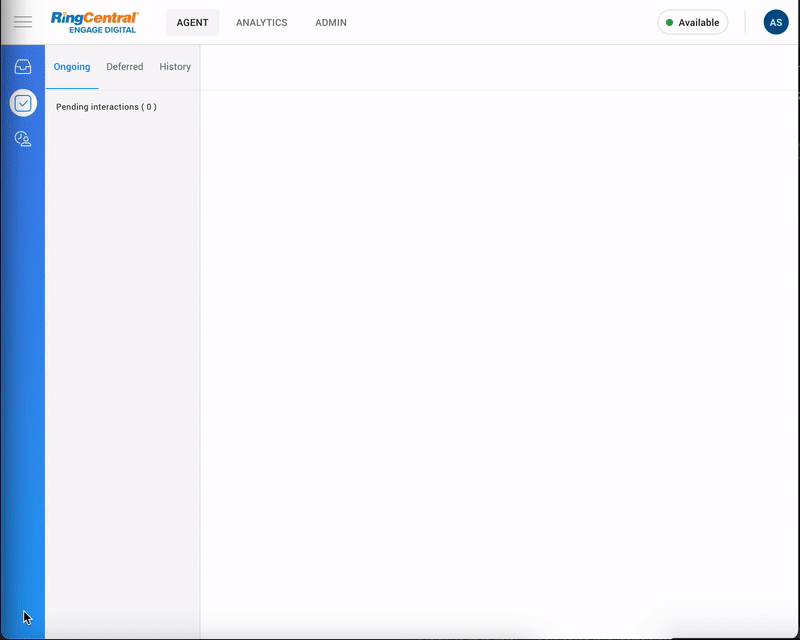Click the ENGAGE DIGITAL text under the logo

click(102, 30)
